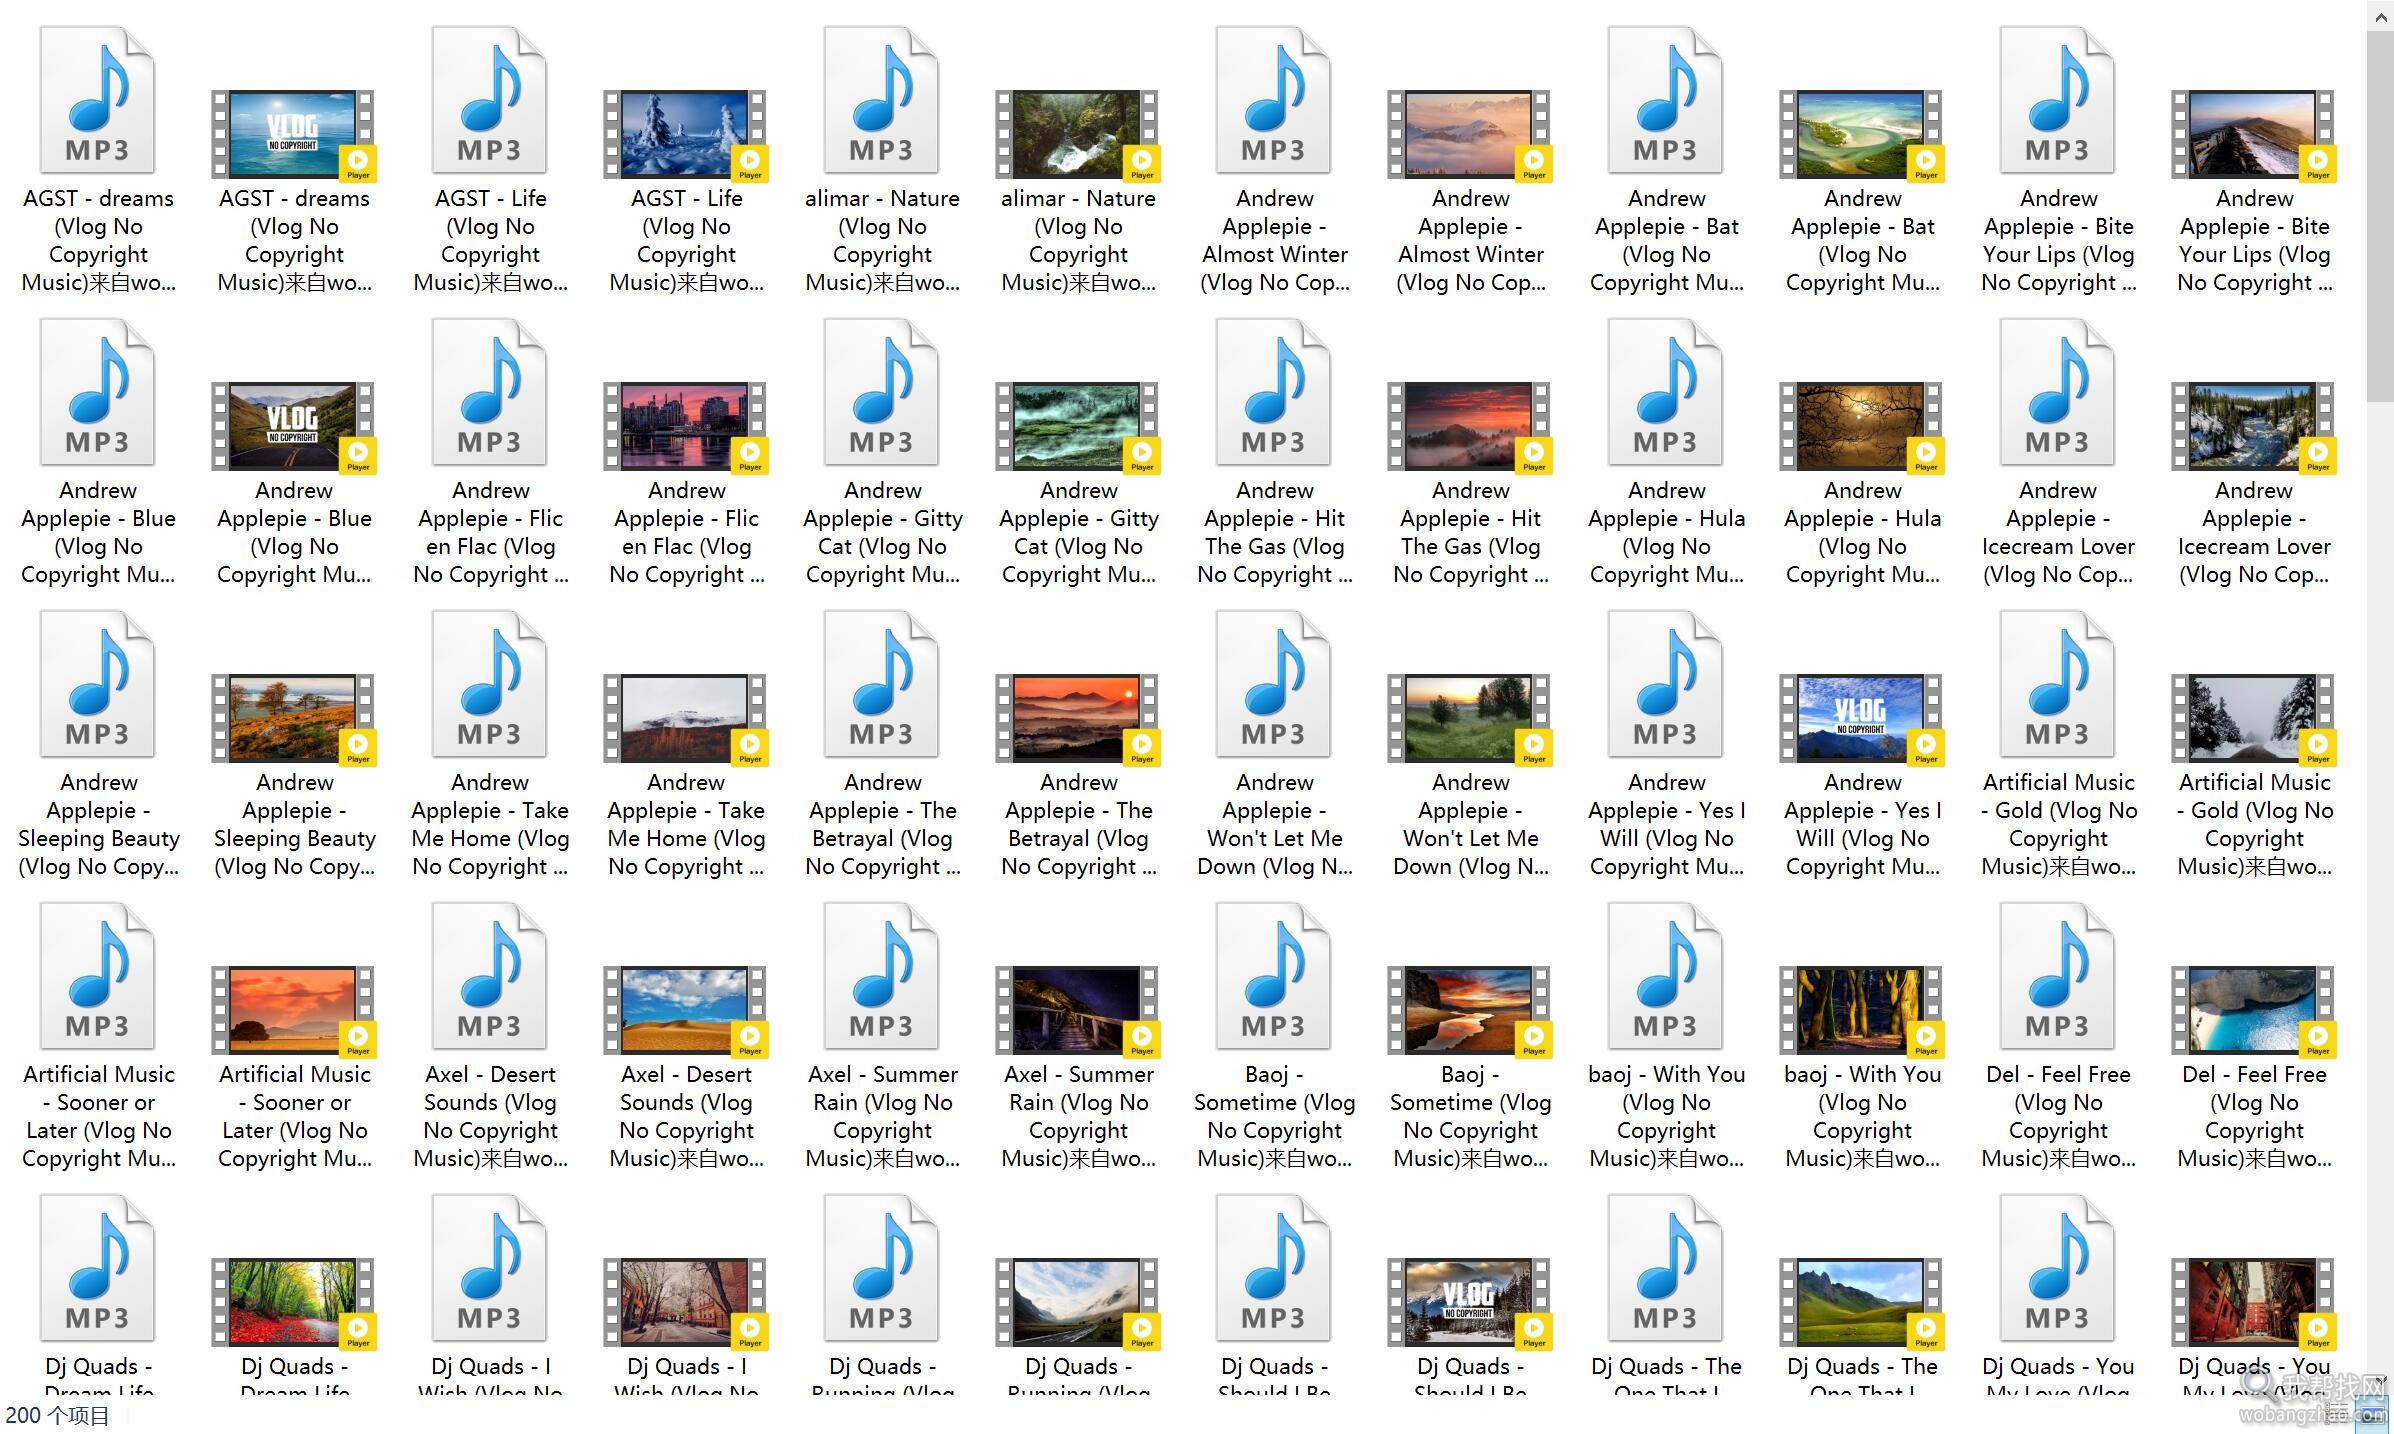Image resolution: width=2394 pixels, height=1434 pixels.
Task: Click the AGST - Life MP3 file icon
Action: coord(489,100)
